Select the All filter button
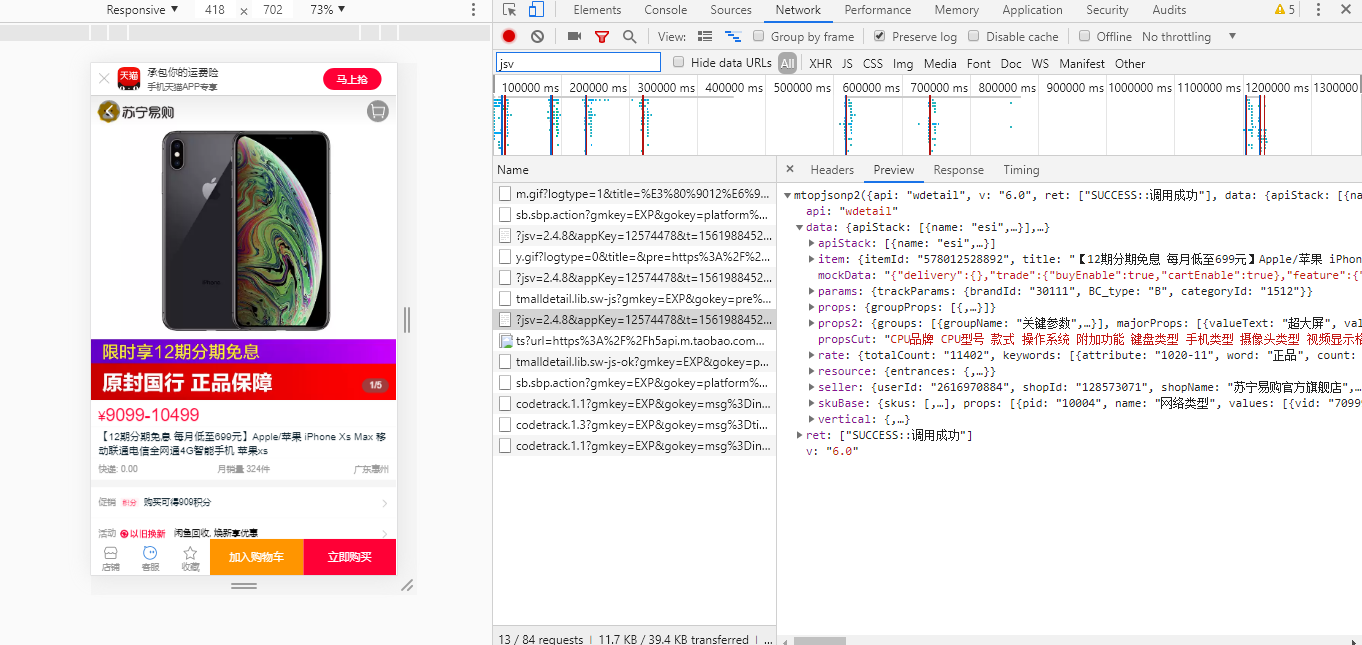This screenshot has width=1362, height=645. pos(788,63)
